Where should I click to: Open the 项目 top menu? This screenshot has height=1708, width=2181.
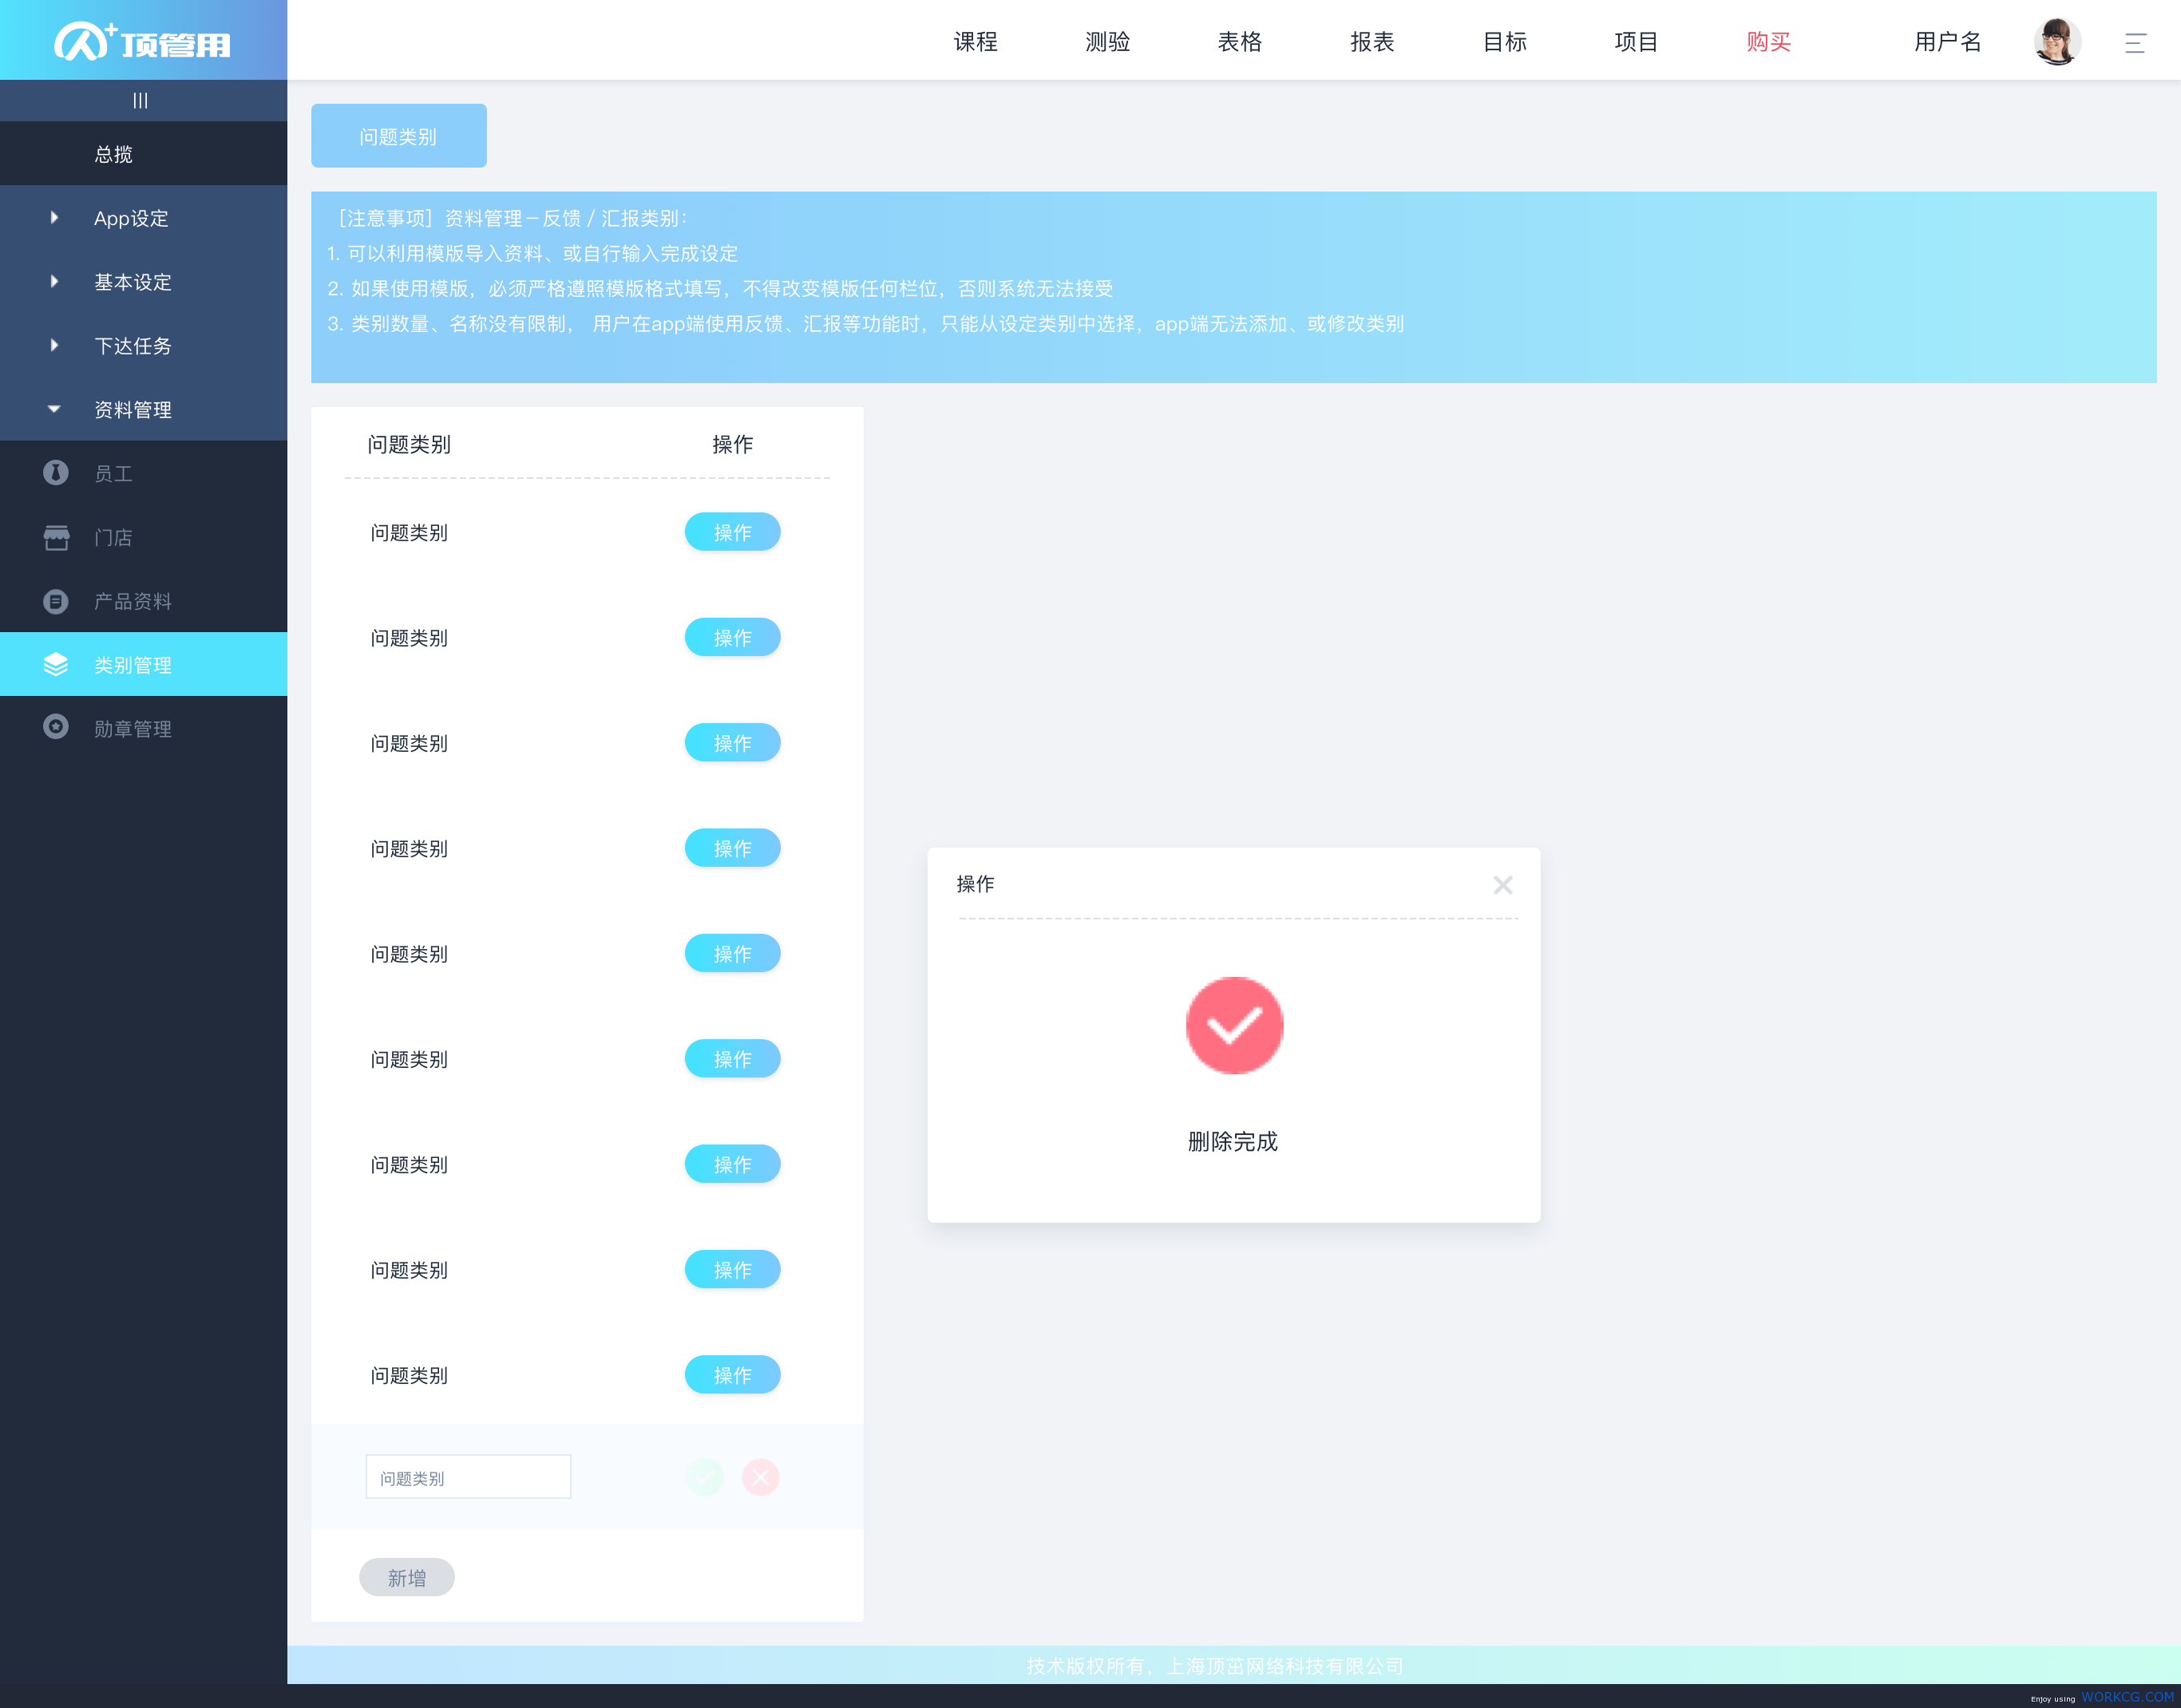1636,42
